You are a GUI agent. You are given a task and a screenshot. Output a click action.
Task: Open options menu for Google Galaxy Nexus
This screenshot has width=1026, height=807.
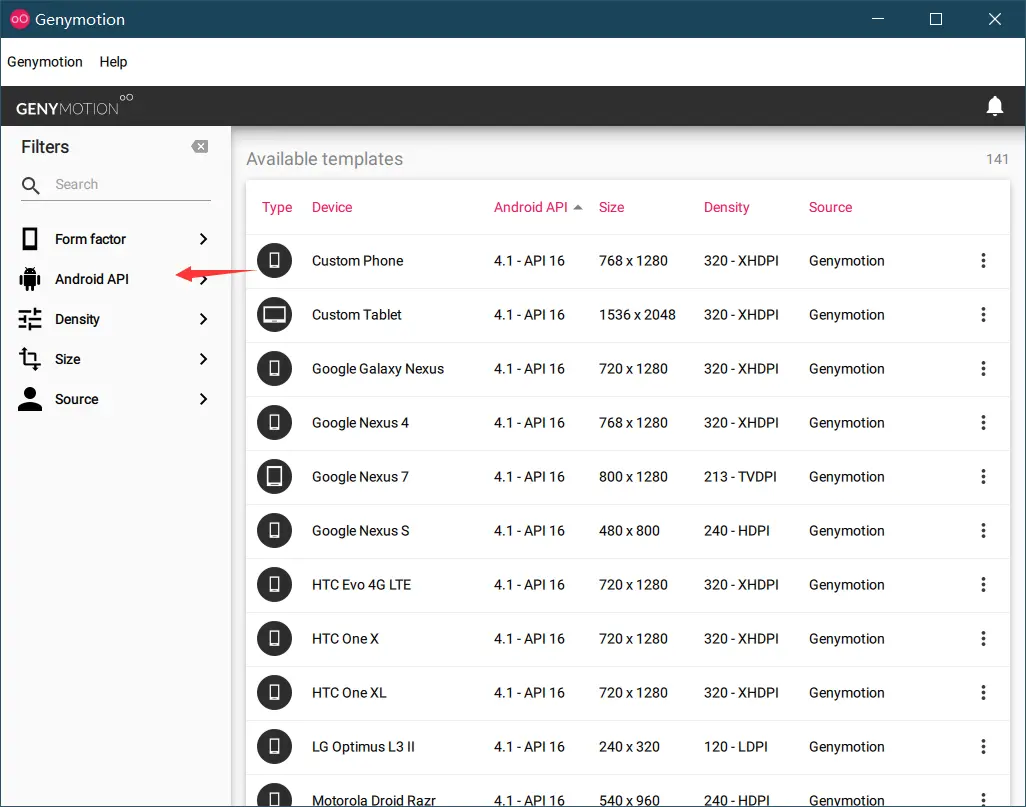click(x=983, y=368)
